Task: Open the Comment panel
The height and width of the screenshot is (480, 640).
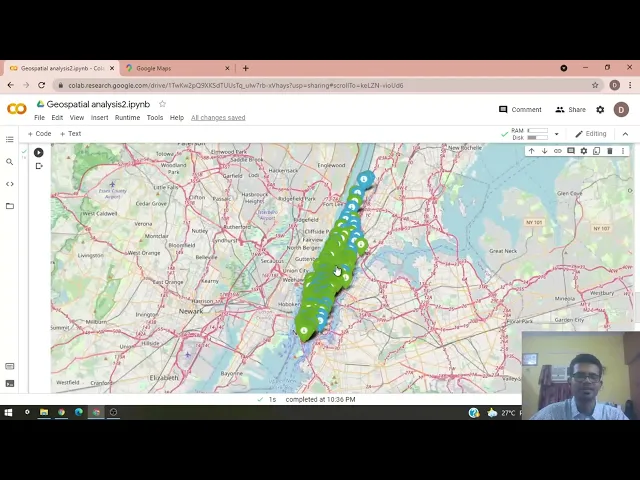Action: pos(520,109)
